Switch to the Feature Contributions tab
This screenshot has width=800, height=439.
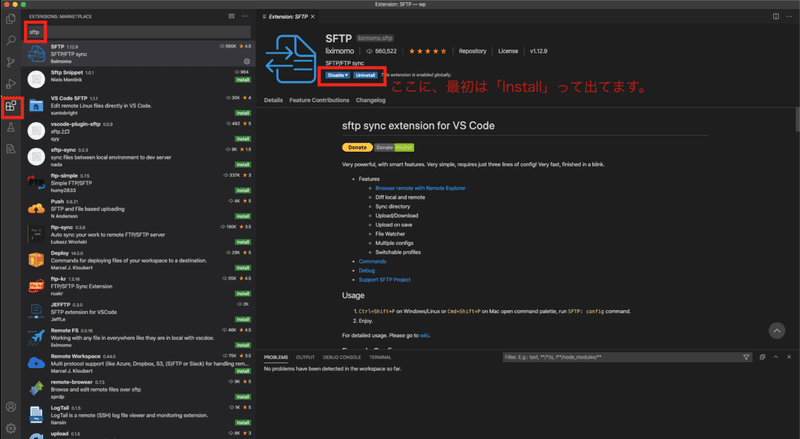coord(319,100)
